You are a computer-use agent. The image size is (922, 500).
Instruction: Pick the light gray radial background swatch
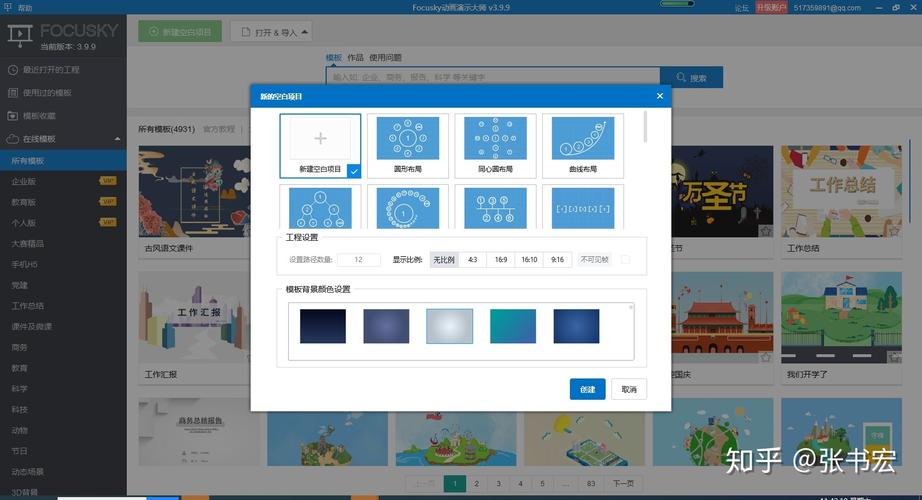[x=449, y=326]
